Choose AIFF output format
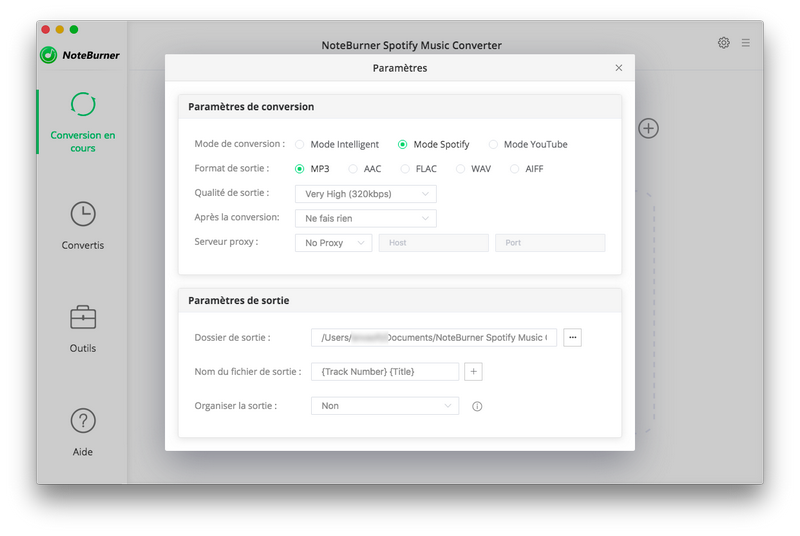This screenshot has width=800, height=536. pos(514,169)
